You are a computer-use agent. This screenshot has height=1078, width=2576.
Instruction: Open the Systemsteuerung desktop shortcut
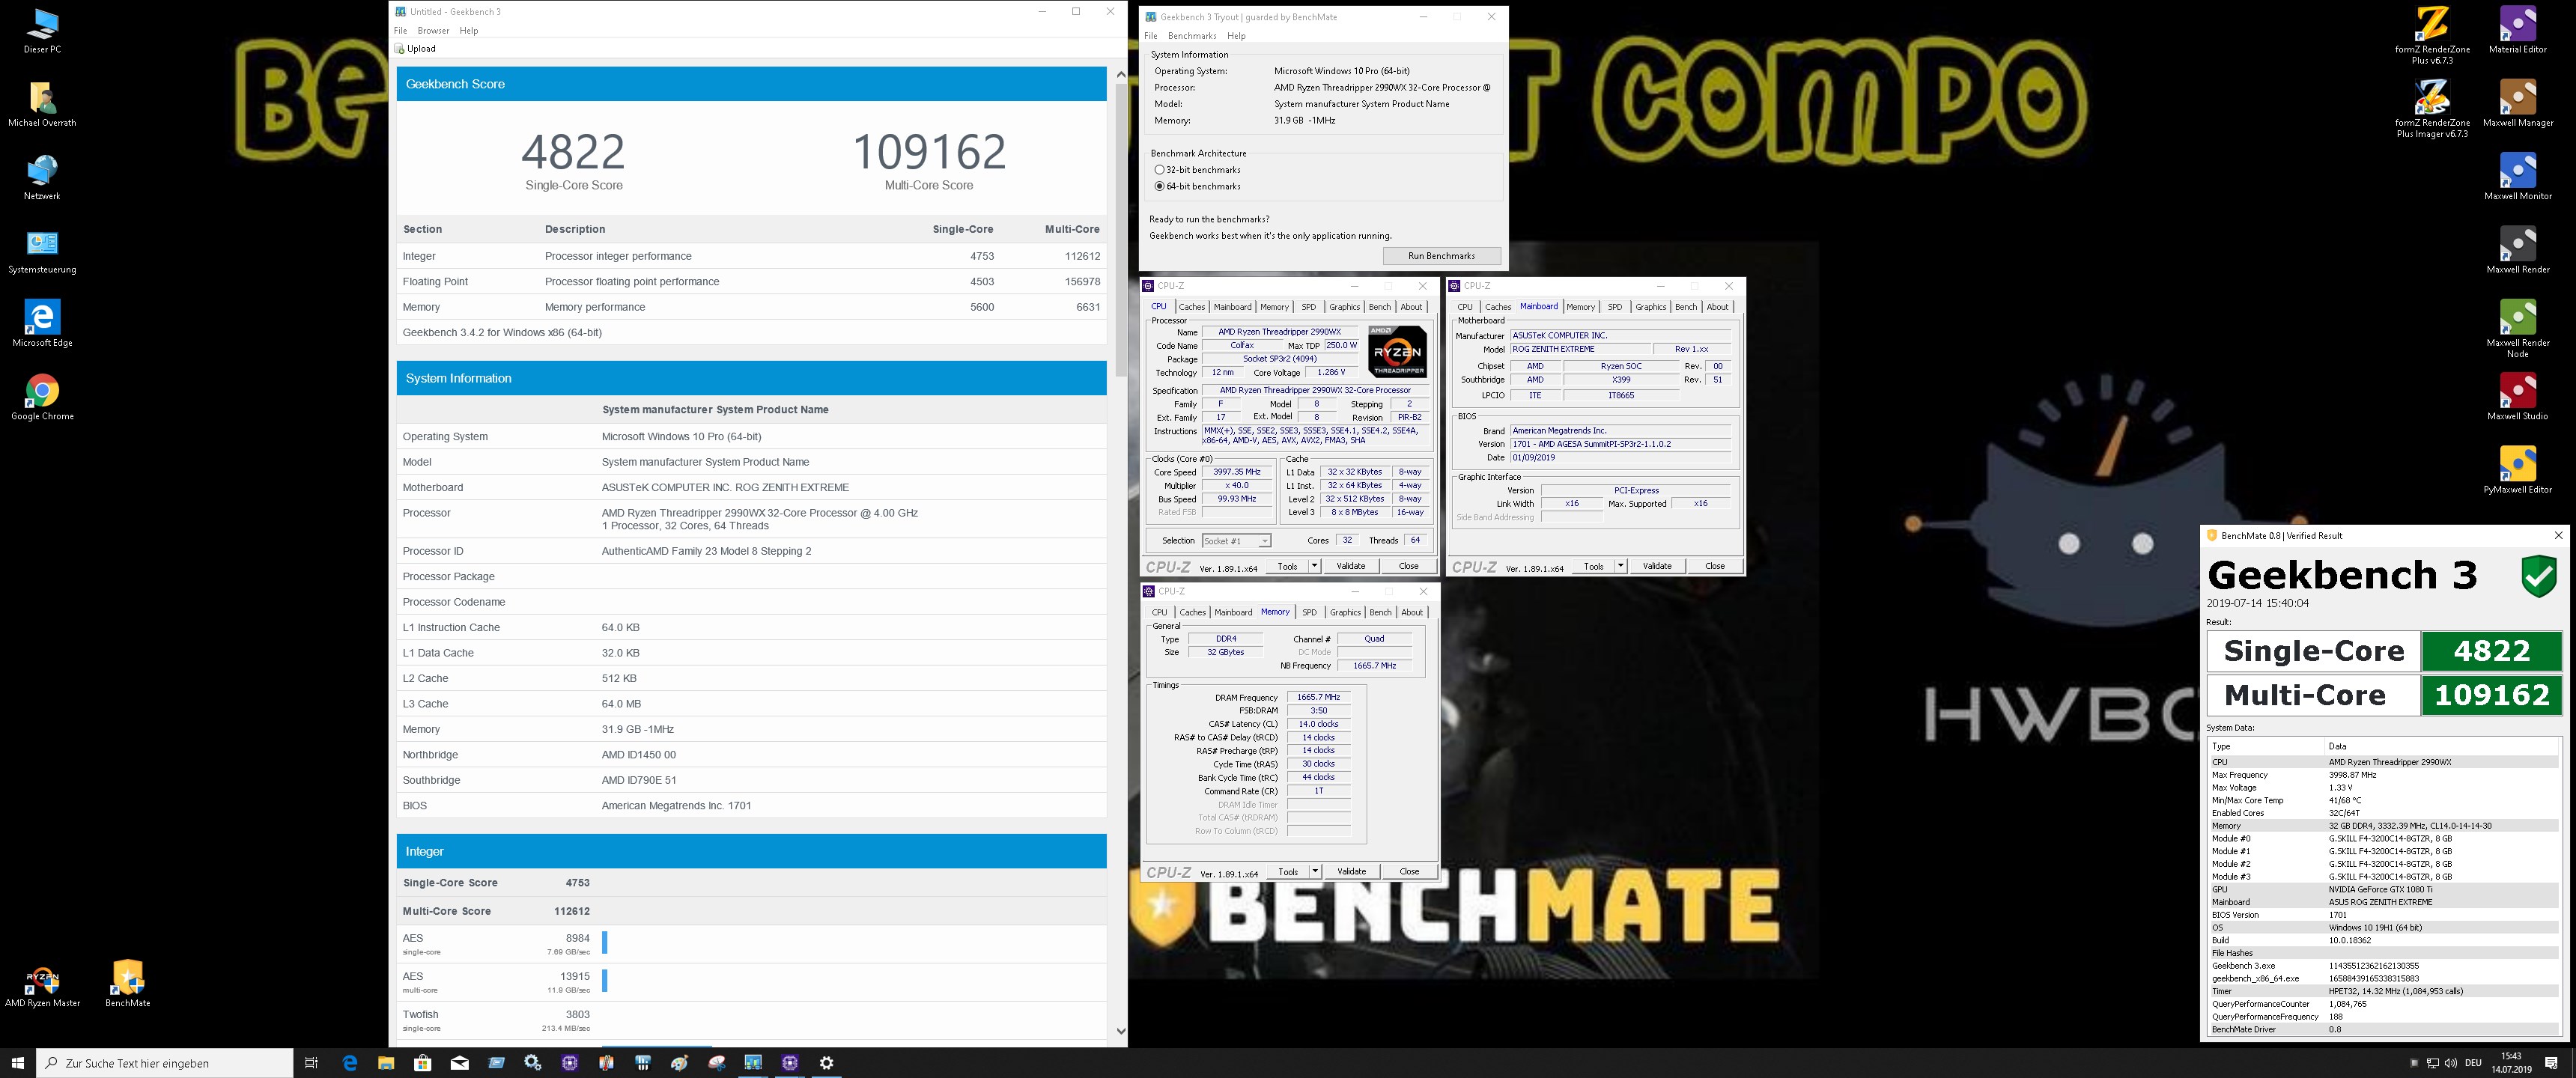coord(42,251)
